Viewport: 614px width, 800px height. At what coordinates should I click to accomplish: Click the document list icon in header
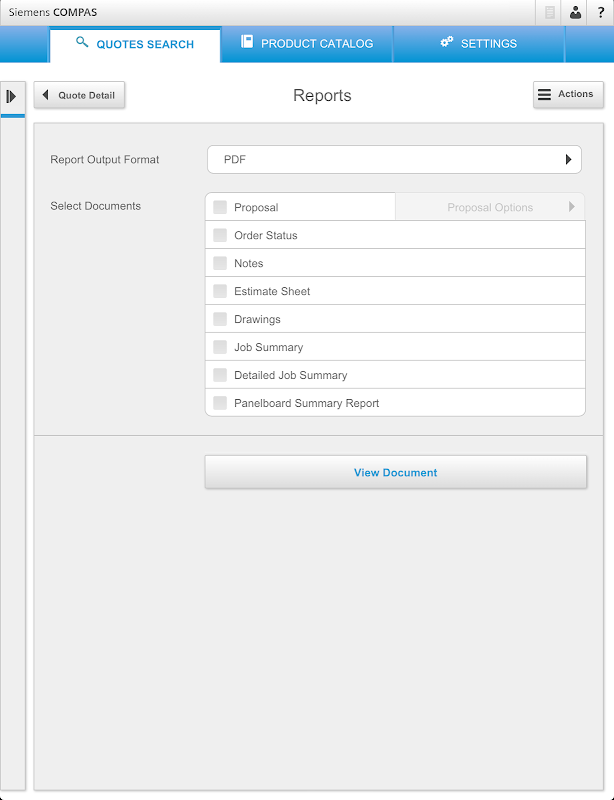tap(550, 13)
